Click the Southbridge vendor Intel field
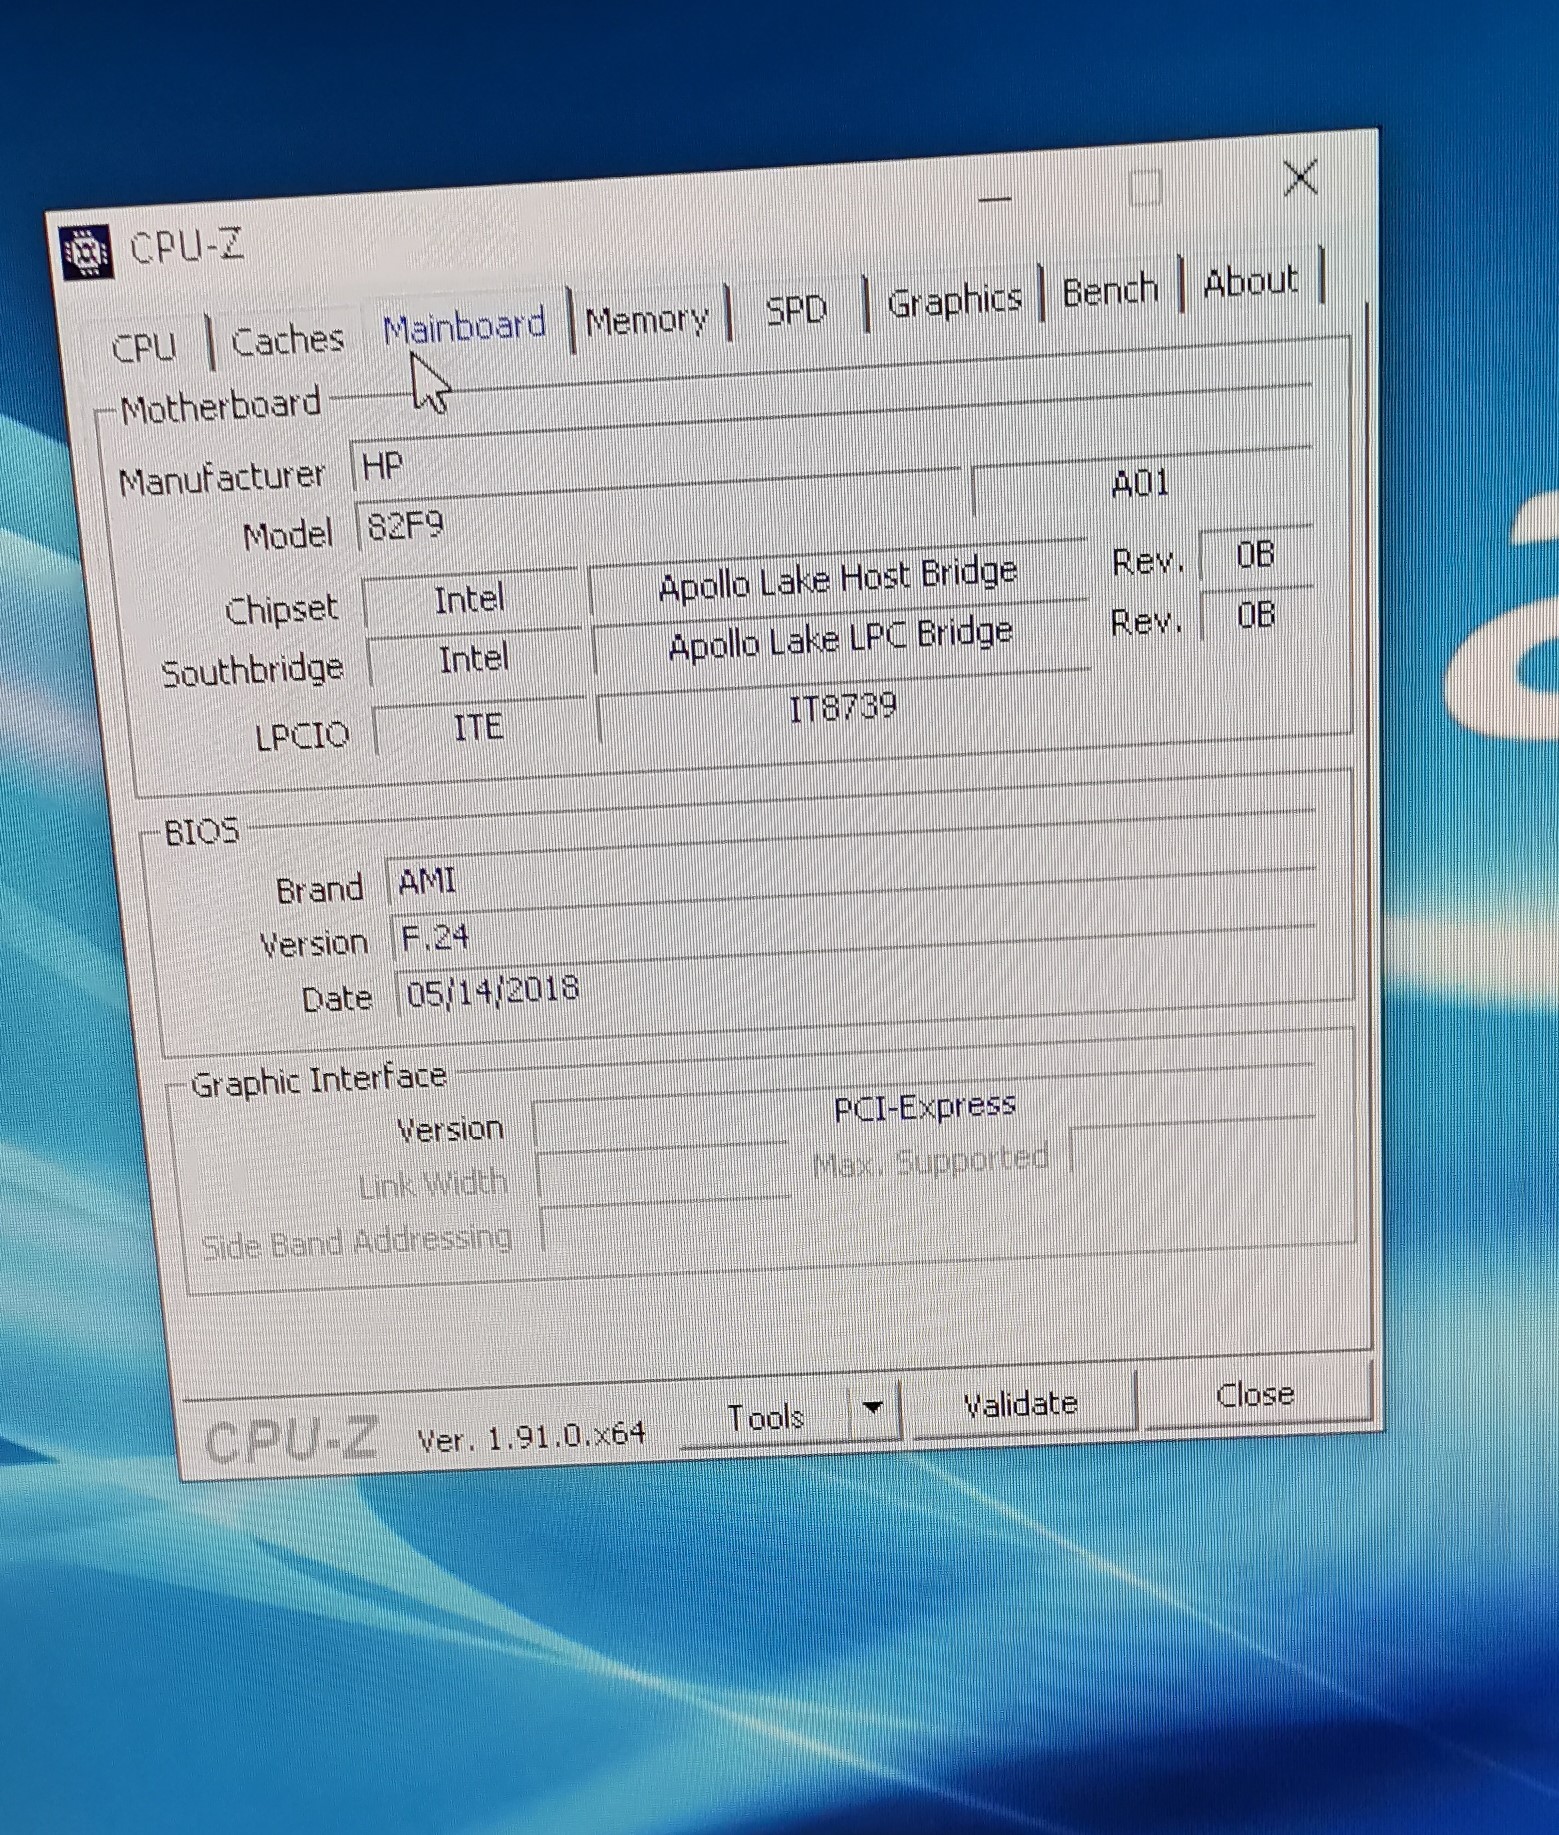The width and height of the screenshot is (1559, 1835). tap(473, 658)
